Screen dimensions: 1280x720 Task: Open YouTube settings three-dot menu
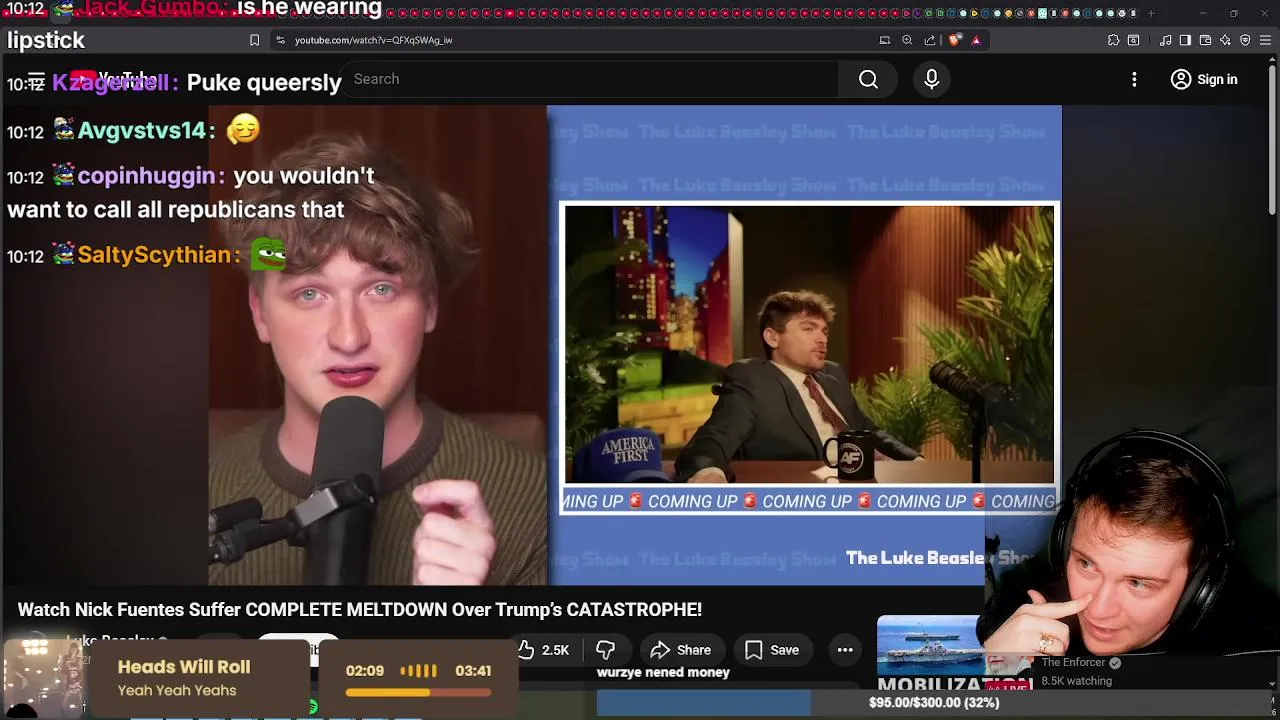pyautogui.click(x=1134, y=79)
